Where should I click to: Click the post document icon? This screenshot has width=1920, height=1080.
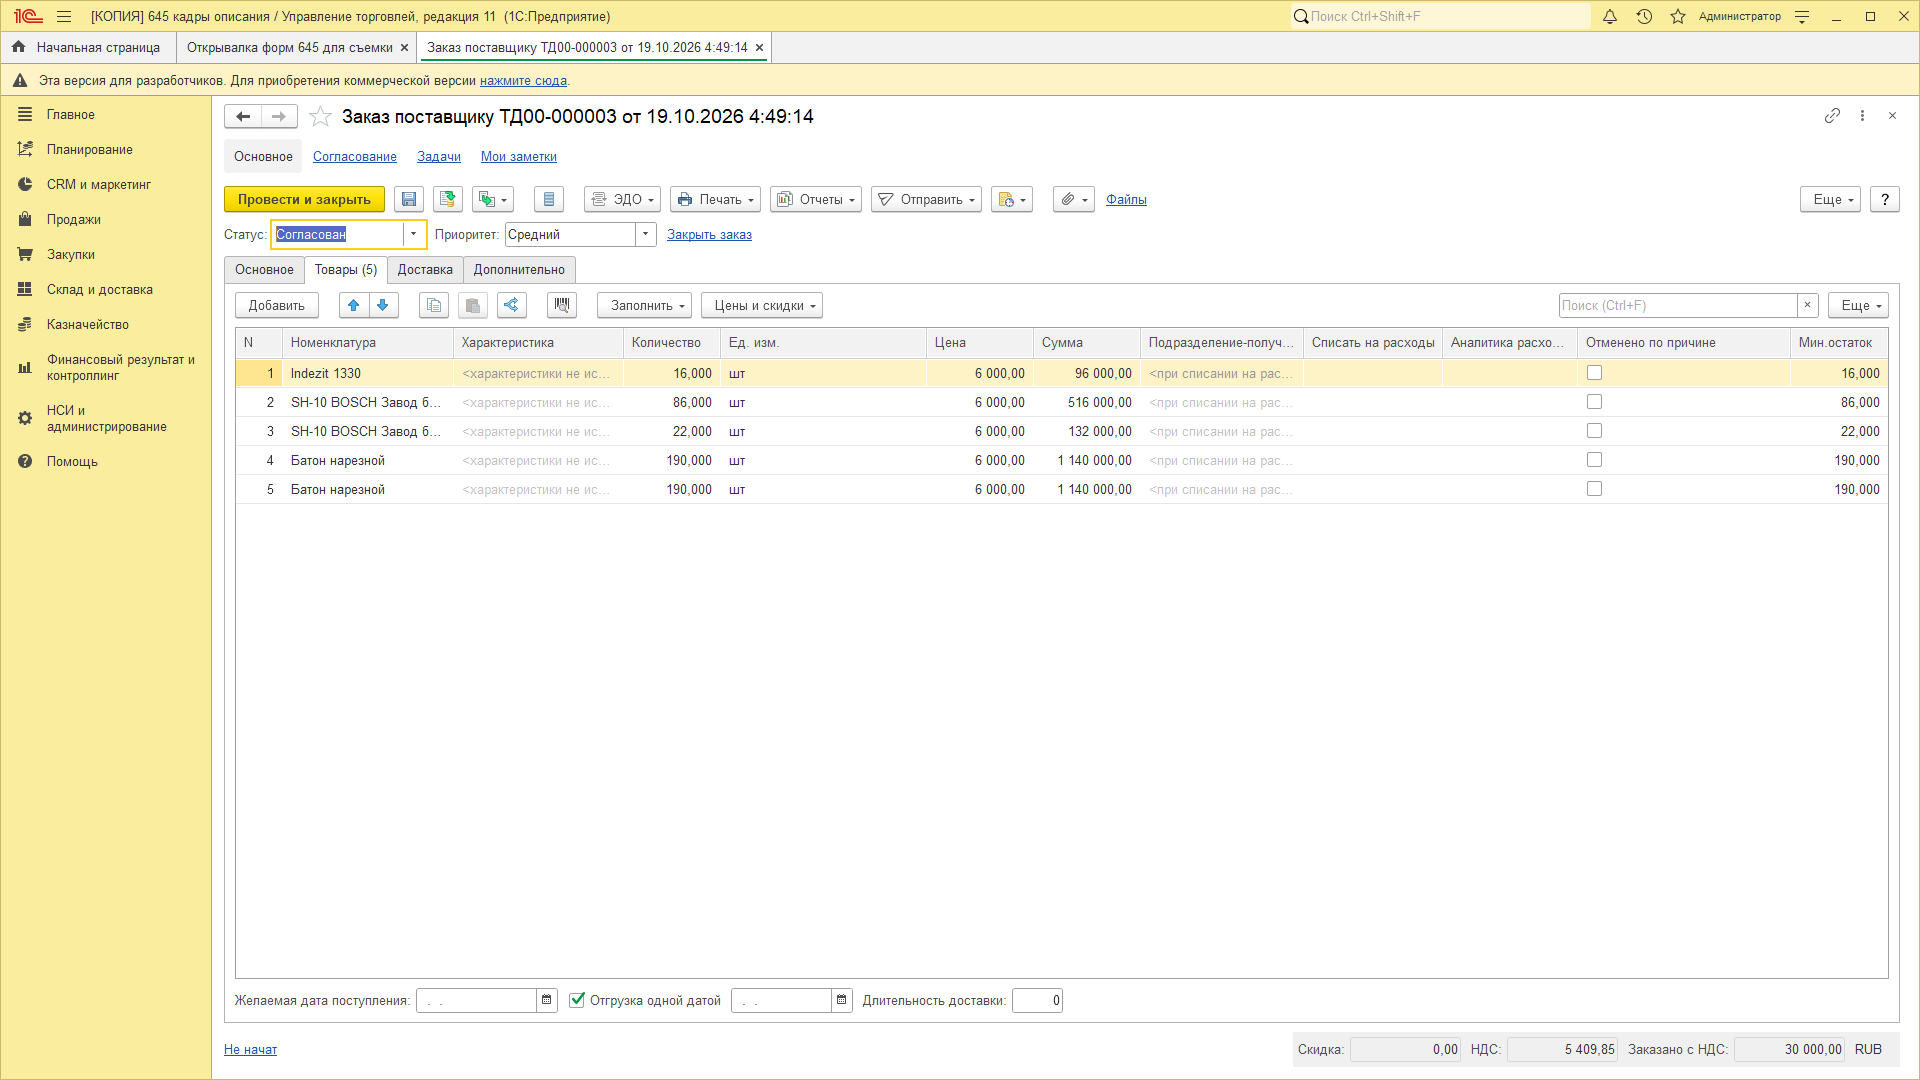point(448,200)
